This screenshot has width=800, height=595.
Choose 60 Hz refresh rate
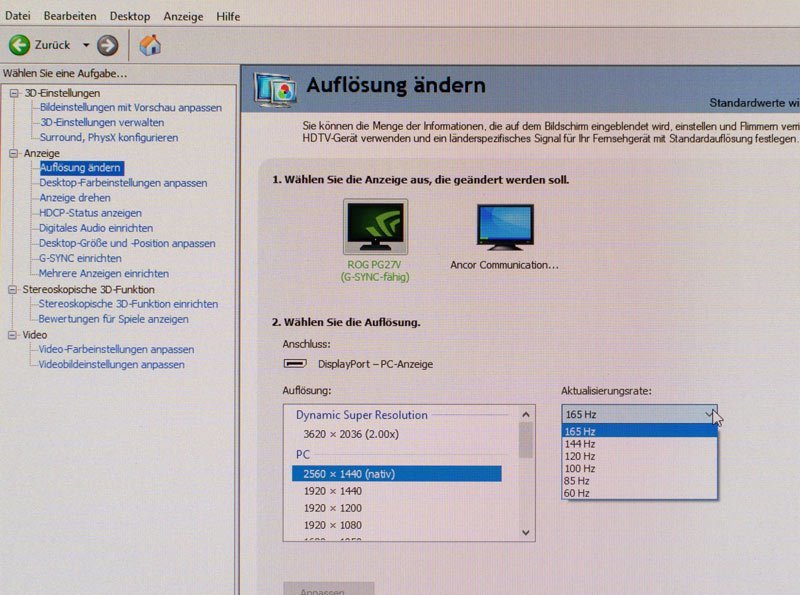coord(639,493)
